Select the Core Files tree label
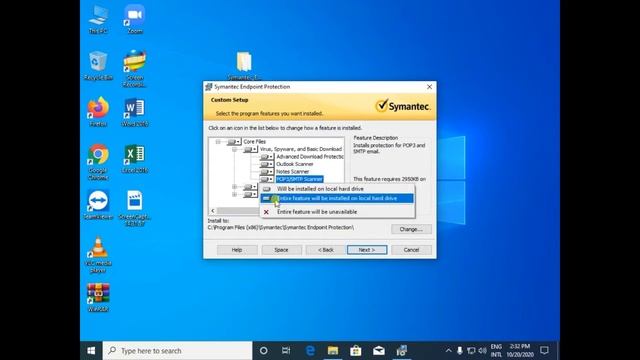 pyautogui.click(x=255, y=142)
